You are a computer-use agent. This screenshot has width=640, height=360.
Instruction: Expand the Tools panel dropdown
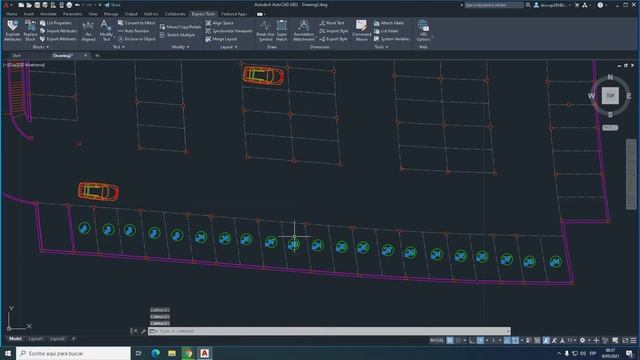point(381,47)
